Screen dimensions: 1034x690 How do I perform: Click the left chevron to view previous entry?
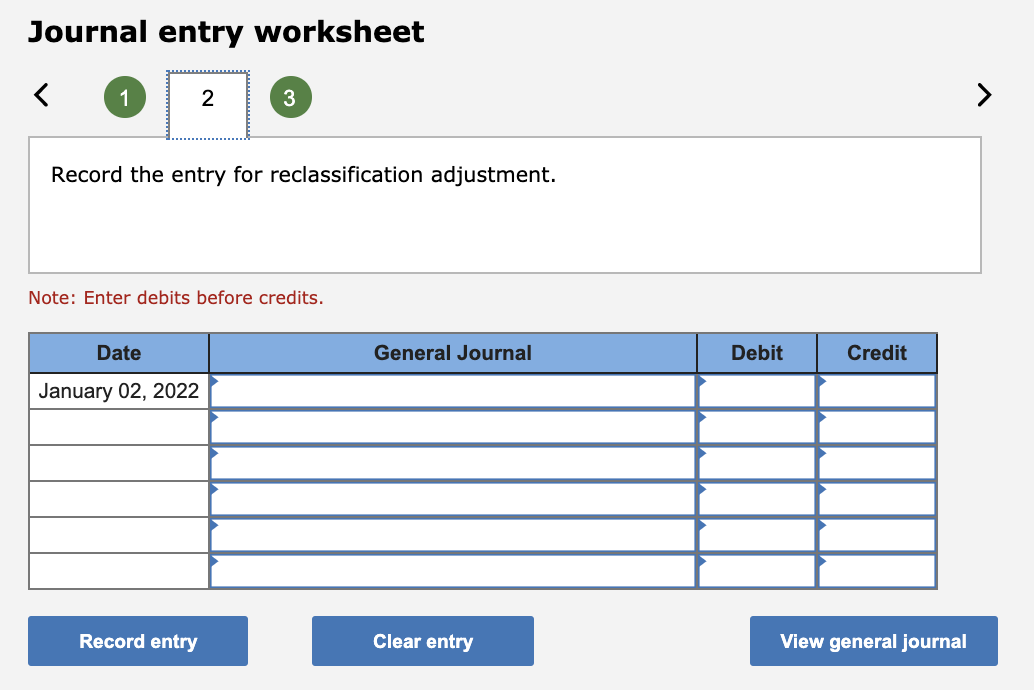[39, 94]
